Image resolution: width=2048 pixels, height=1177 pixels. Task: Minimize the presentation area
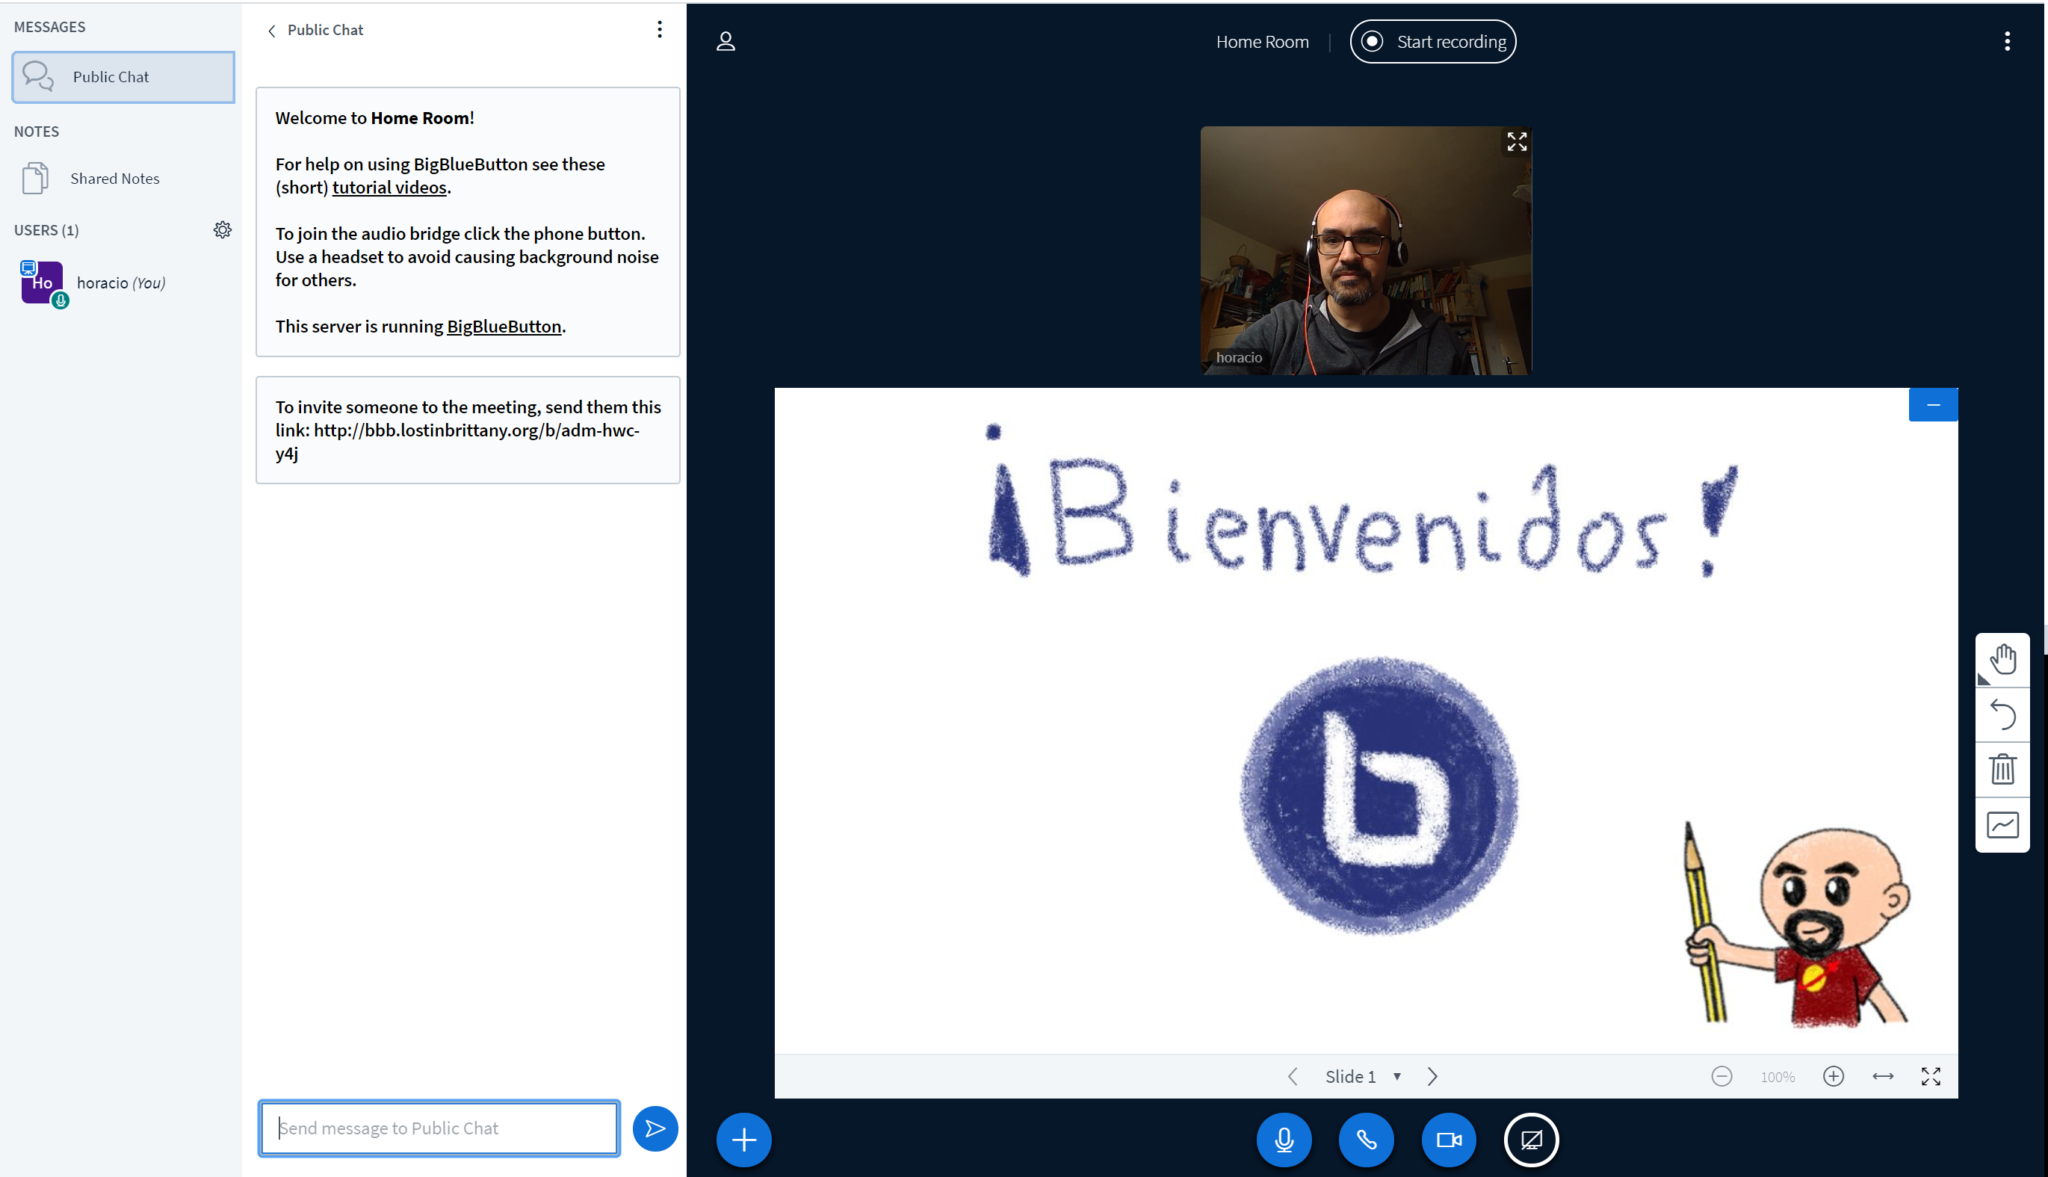tap(1932, 404)
